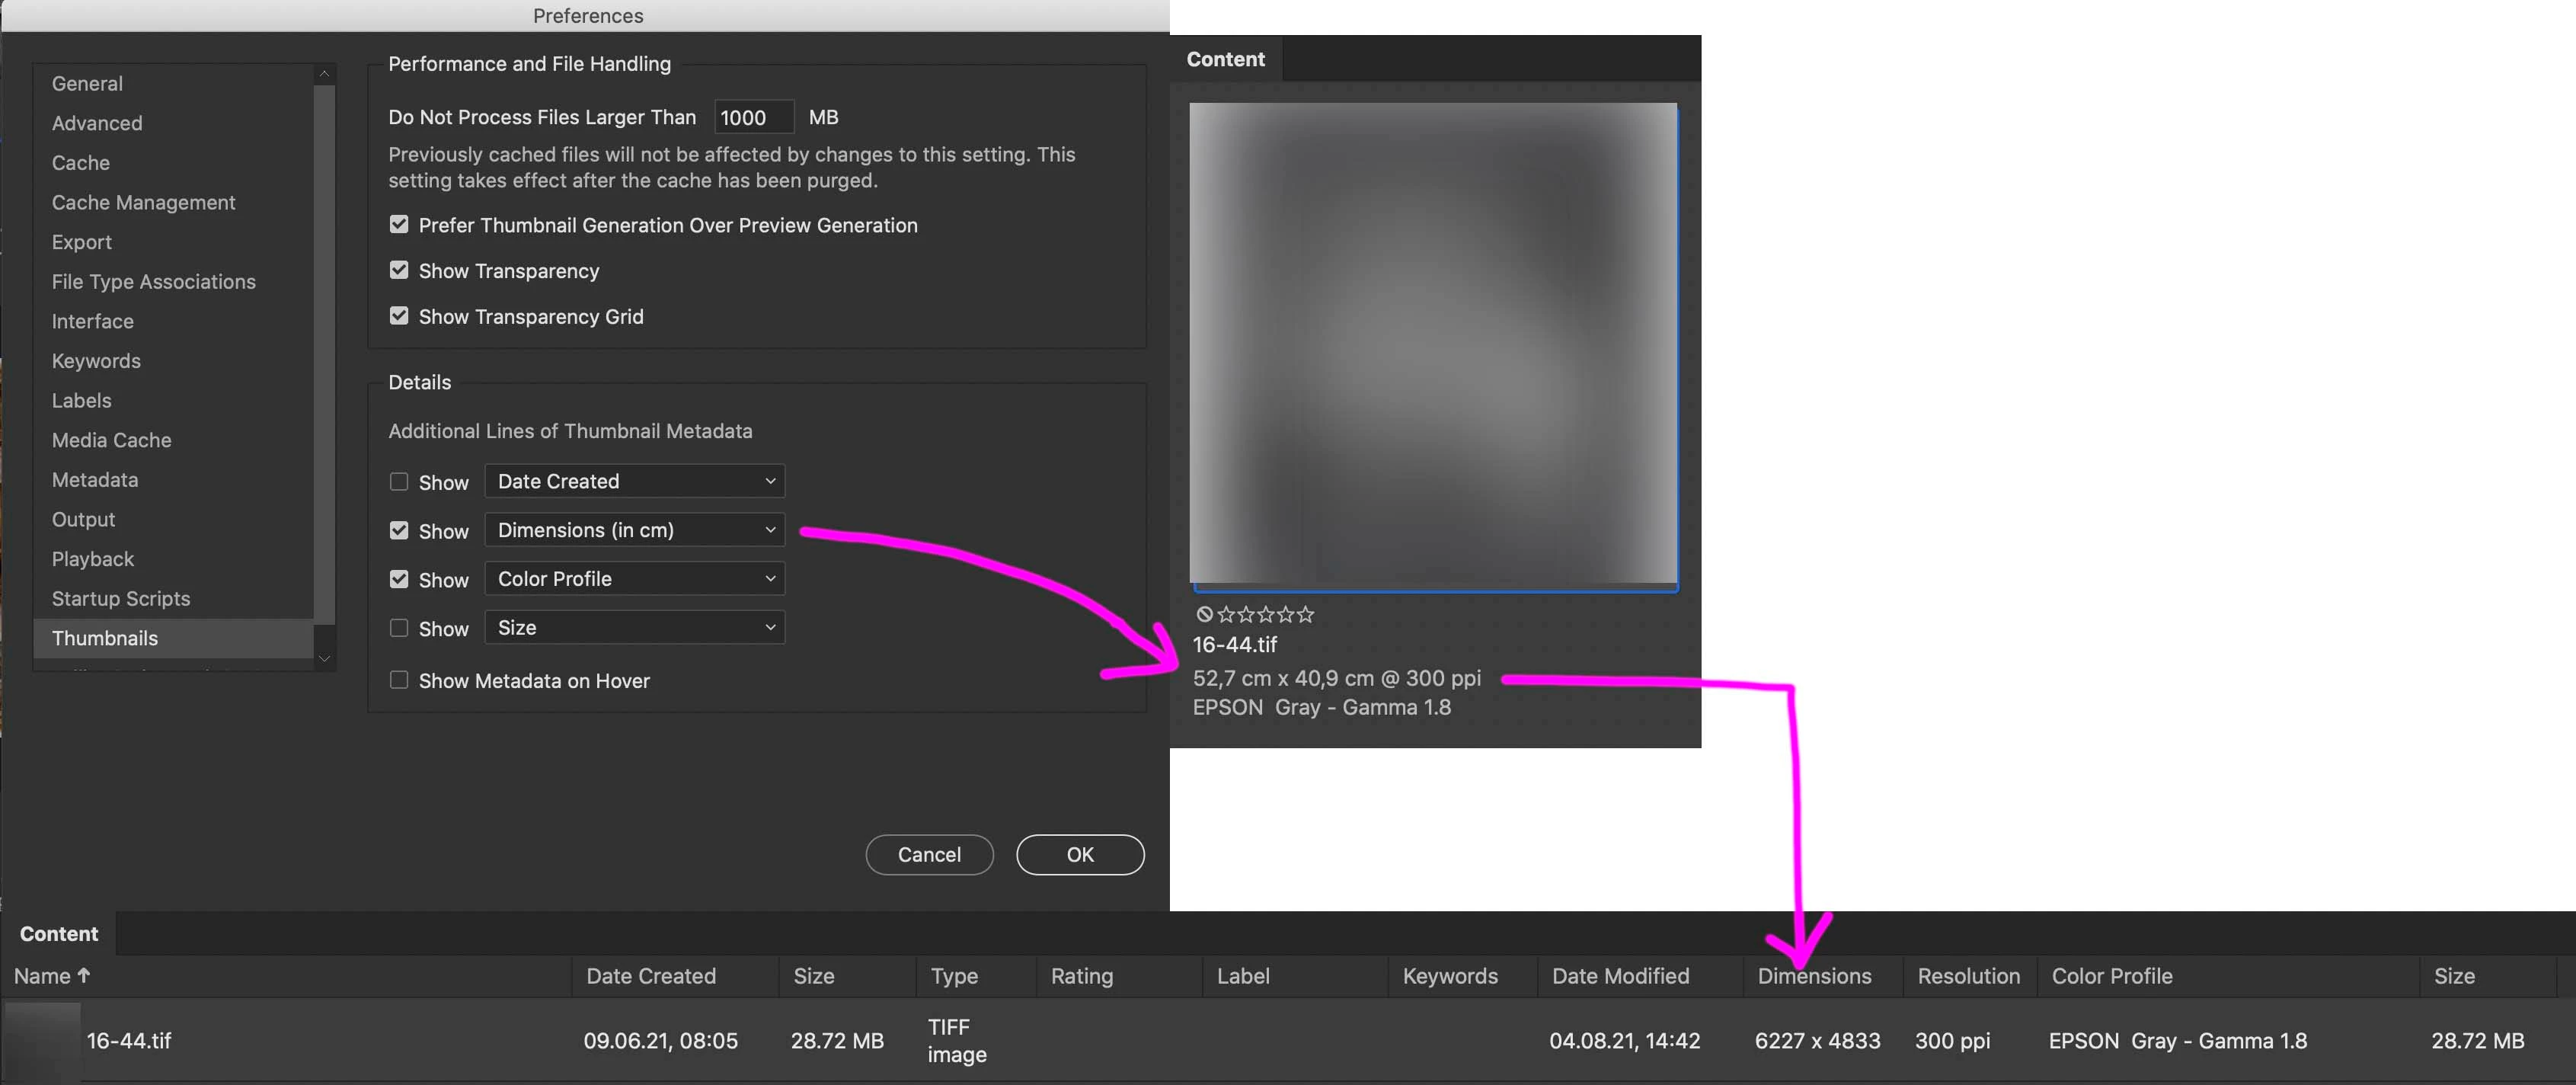Click the fifth rating star of 16-44.tif
This screenshot has width=2576, height=1085.
tap(1305, 614)
